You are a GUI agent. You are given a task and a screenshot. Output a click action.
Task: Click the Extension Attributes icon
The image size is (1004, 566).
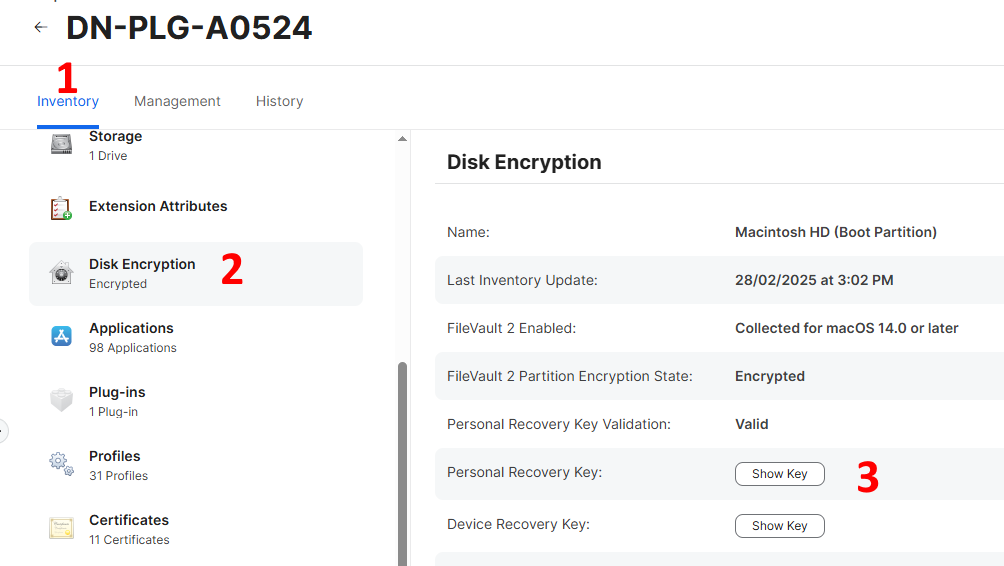(x=62, y=208)
